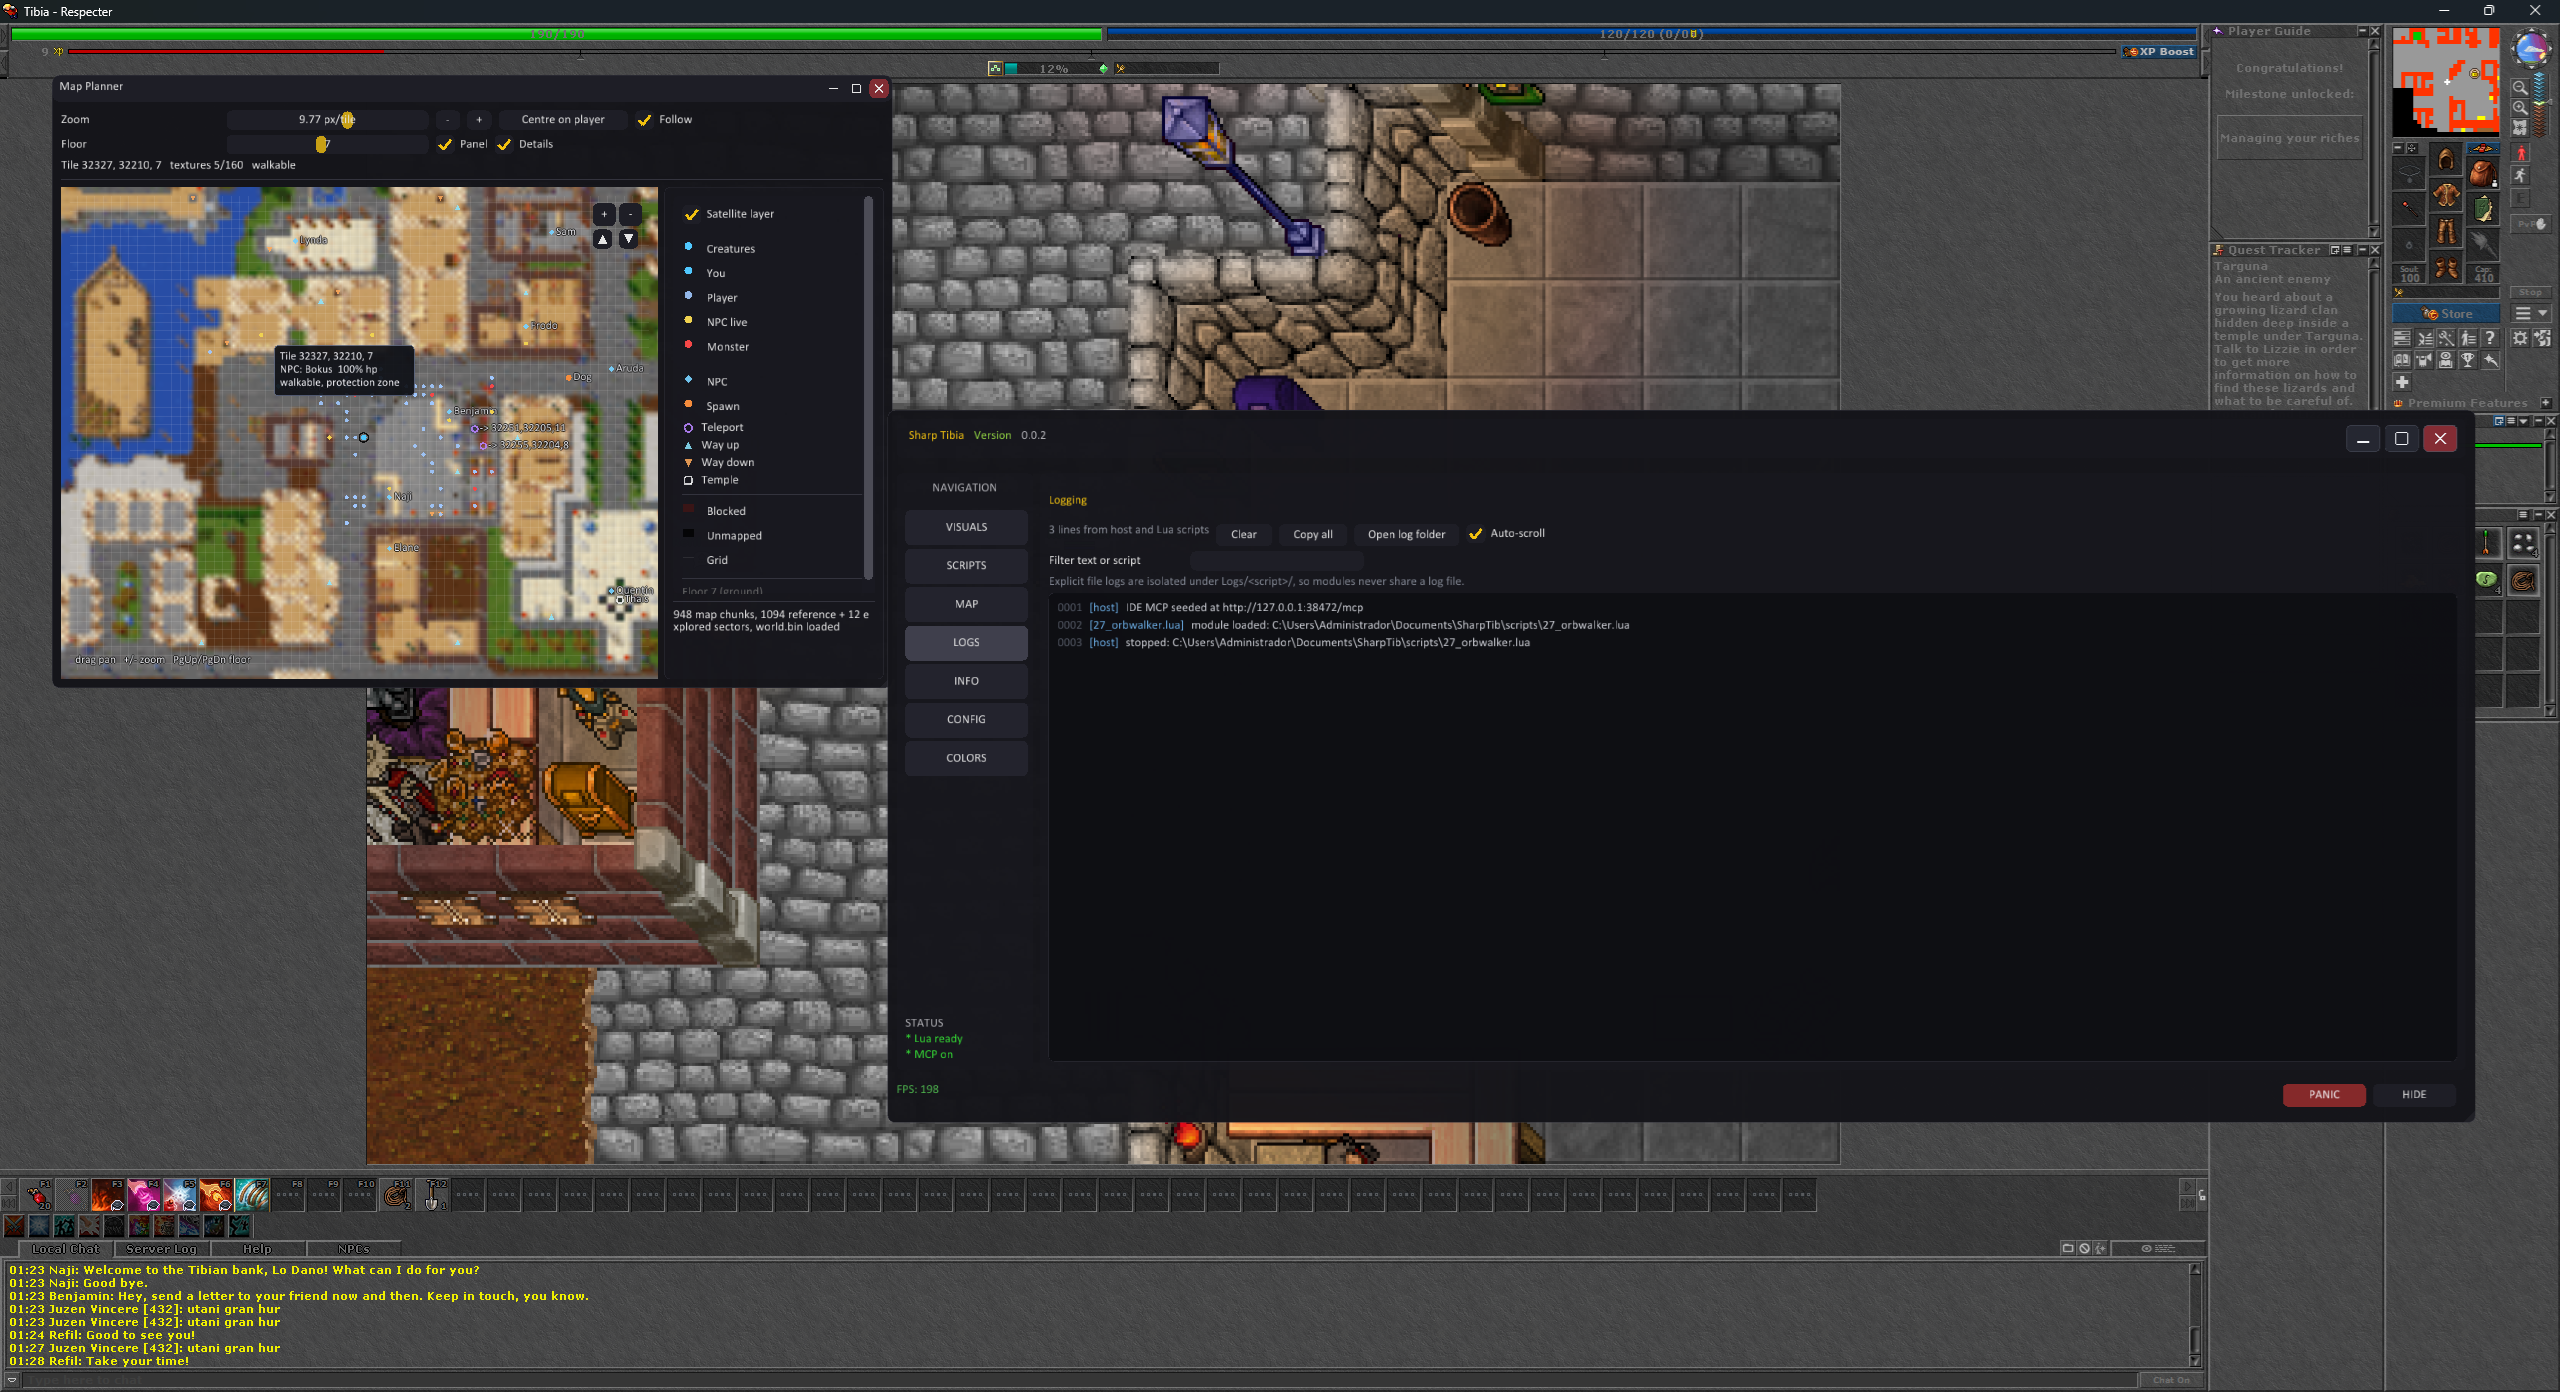This screenshot has width=2560, height=1392.
Task: Expand the Premium Features section
Action: [2546, 403]
